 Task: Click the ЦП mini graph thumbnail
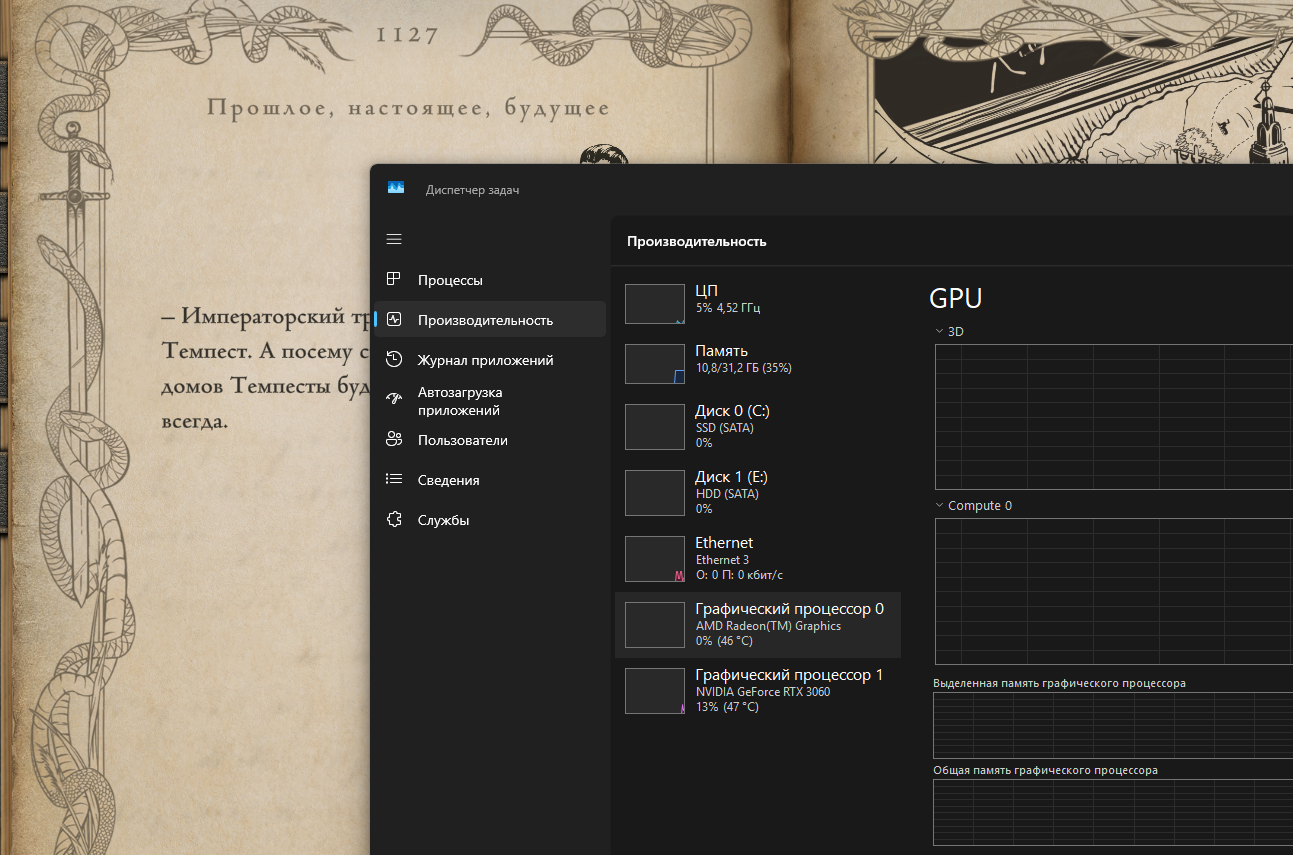(x=655, y=303)
